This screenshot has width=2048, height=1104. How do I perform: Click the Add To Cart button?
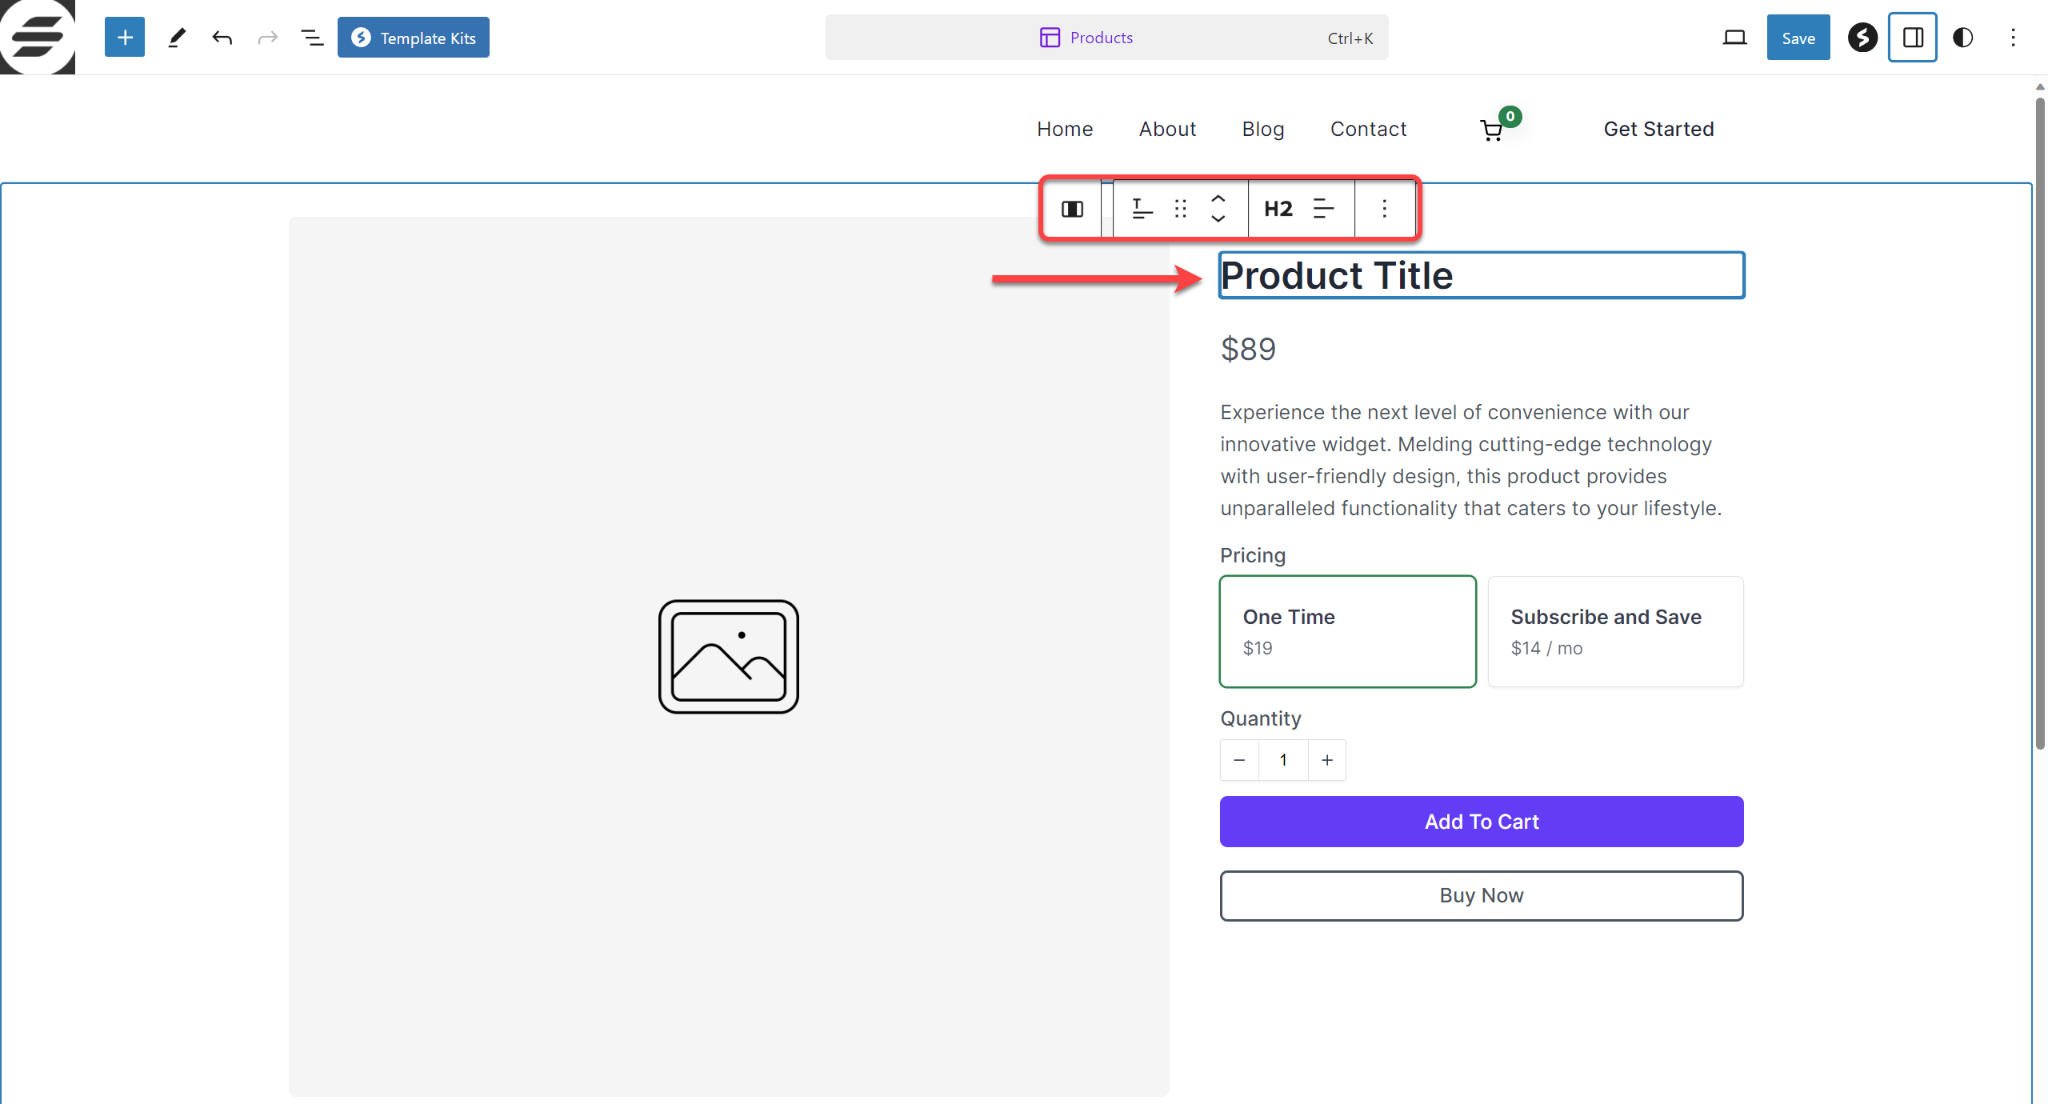tap(1481, 821)
